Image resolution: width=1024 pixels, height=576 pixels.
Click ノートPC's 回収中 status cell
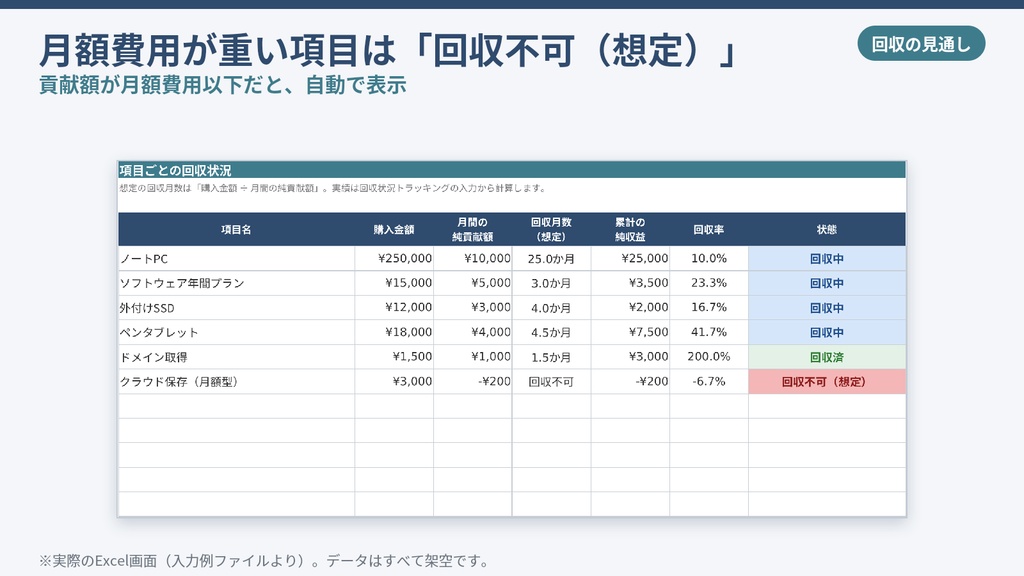(x=827, y=259)
